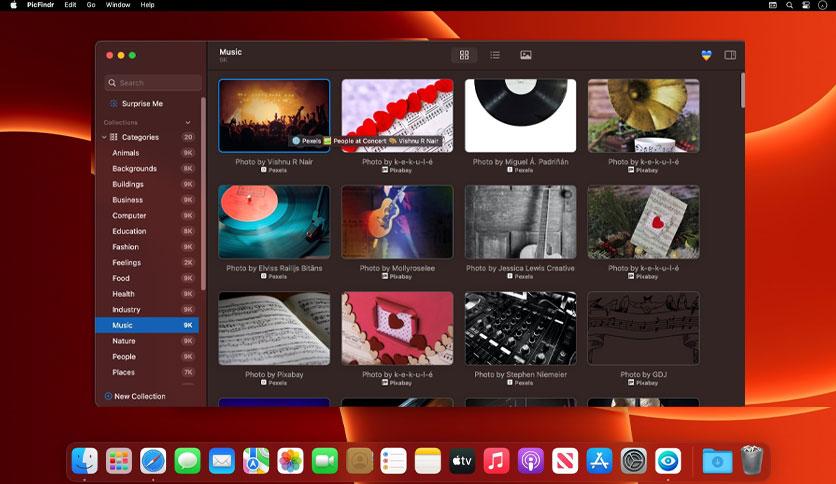The height and width of the screenshot is (484, 836).
Task: Collapse the Collections section chevron
Action: (x=188, y=123)
